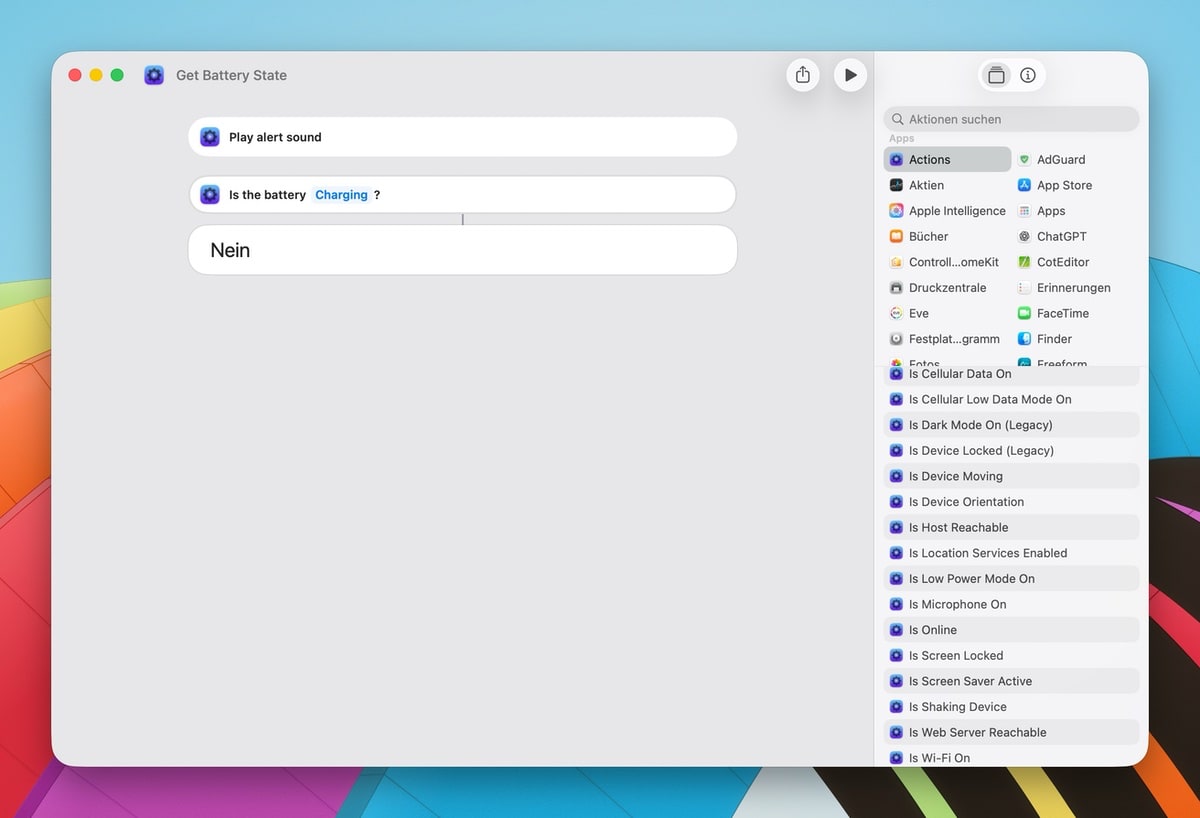Switch to the shortcut info tab
This screenshot has width=1200, height=818.
point(1030,74)
